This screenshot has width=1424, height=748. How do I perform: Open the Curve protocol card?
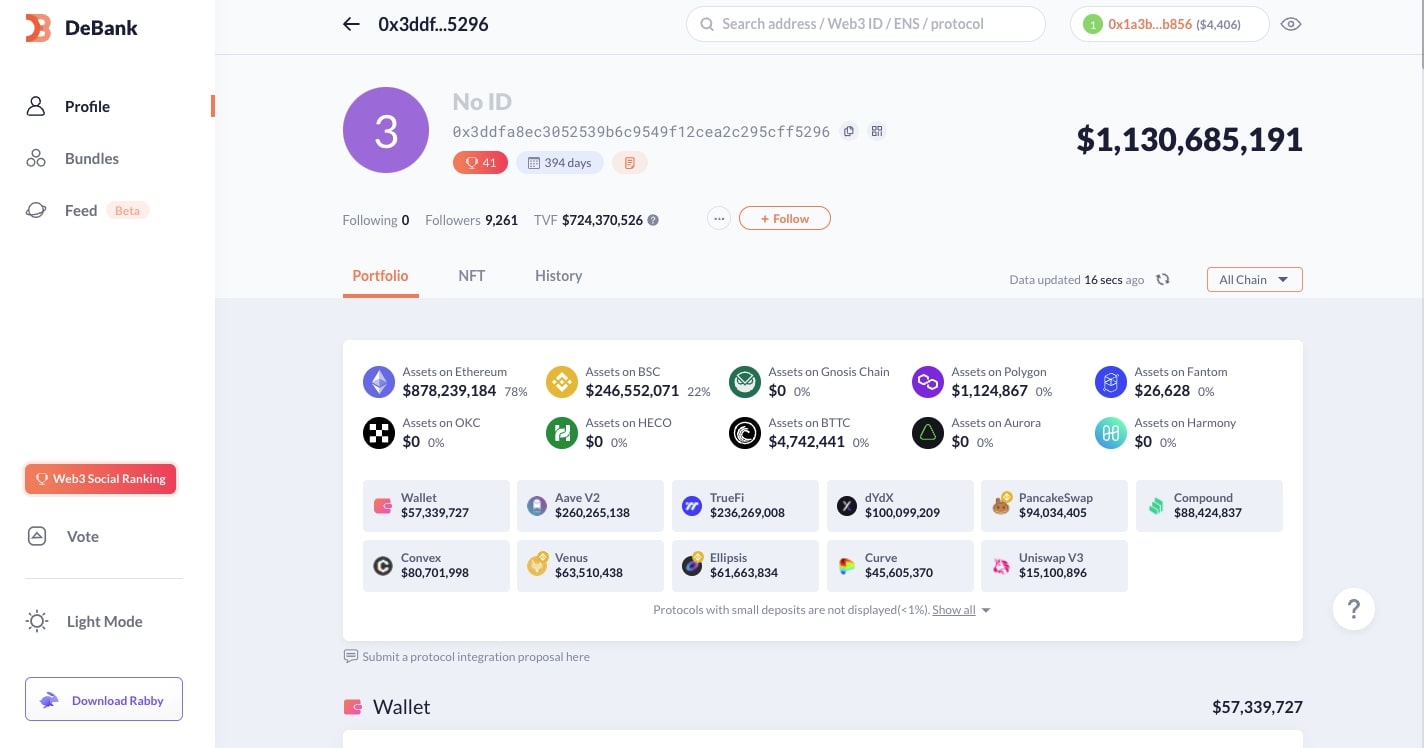[x=900, y=565]
